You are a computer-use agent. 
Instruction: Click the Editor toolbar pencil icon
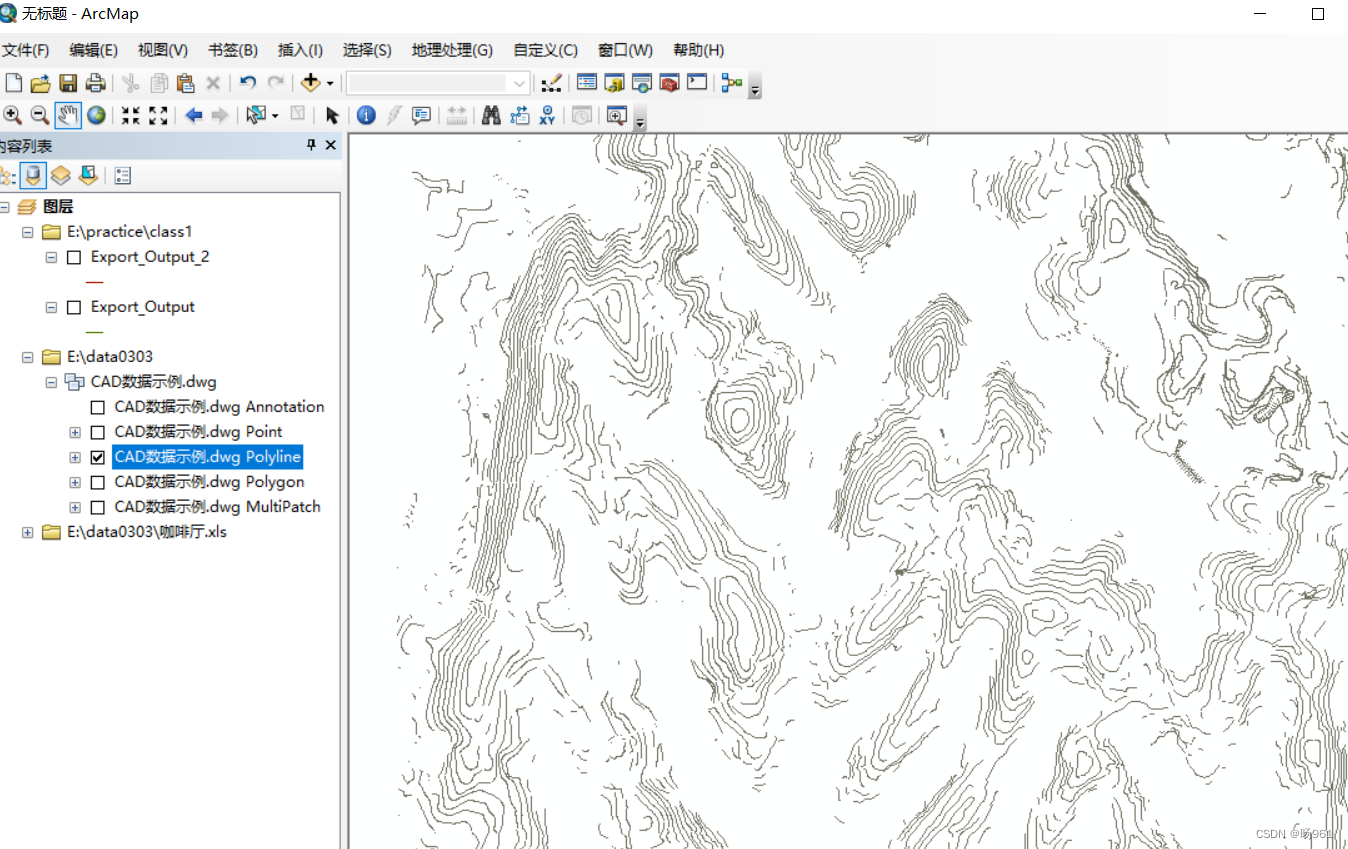(x=551, y=82)
